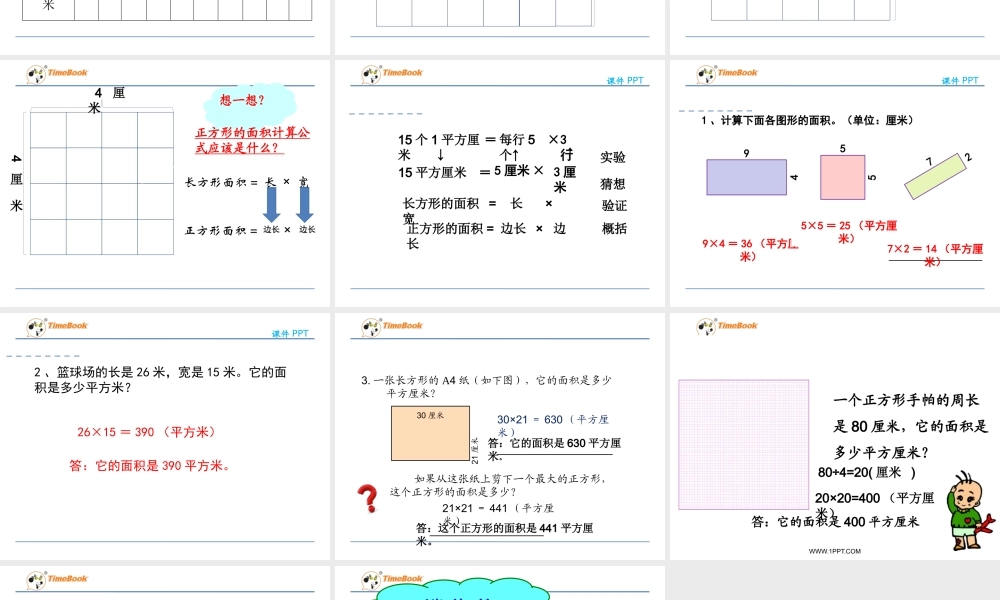Click the vertical 4厘米 label beside the grid
Image resolution: width=1000 pixels, height=600 pixels.
[17, 182]
